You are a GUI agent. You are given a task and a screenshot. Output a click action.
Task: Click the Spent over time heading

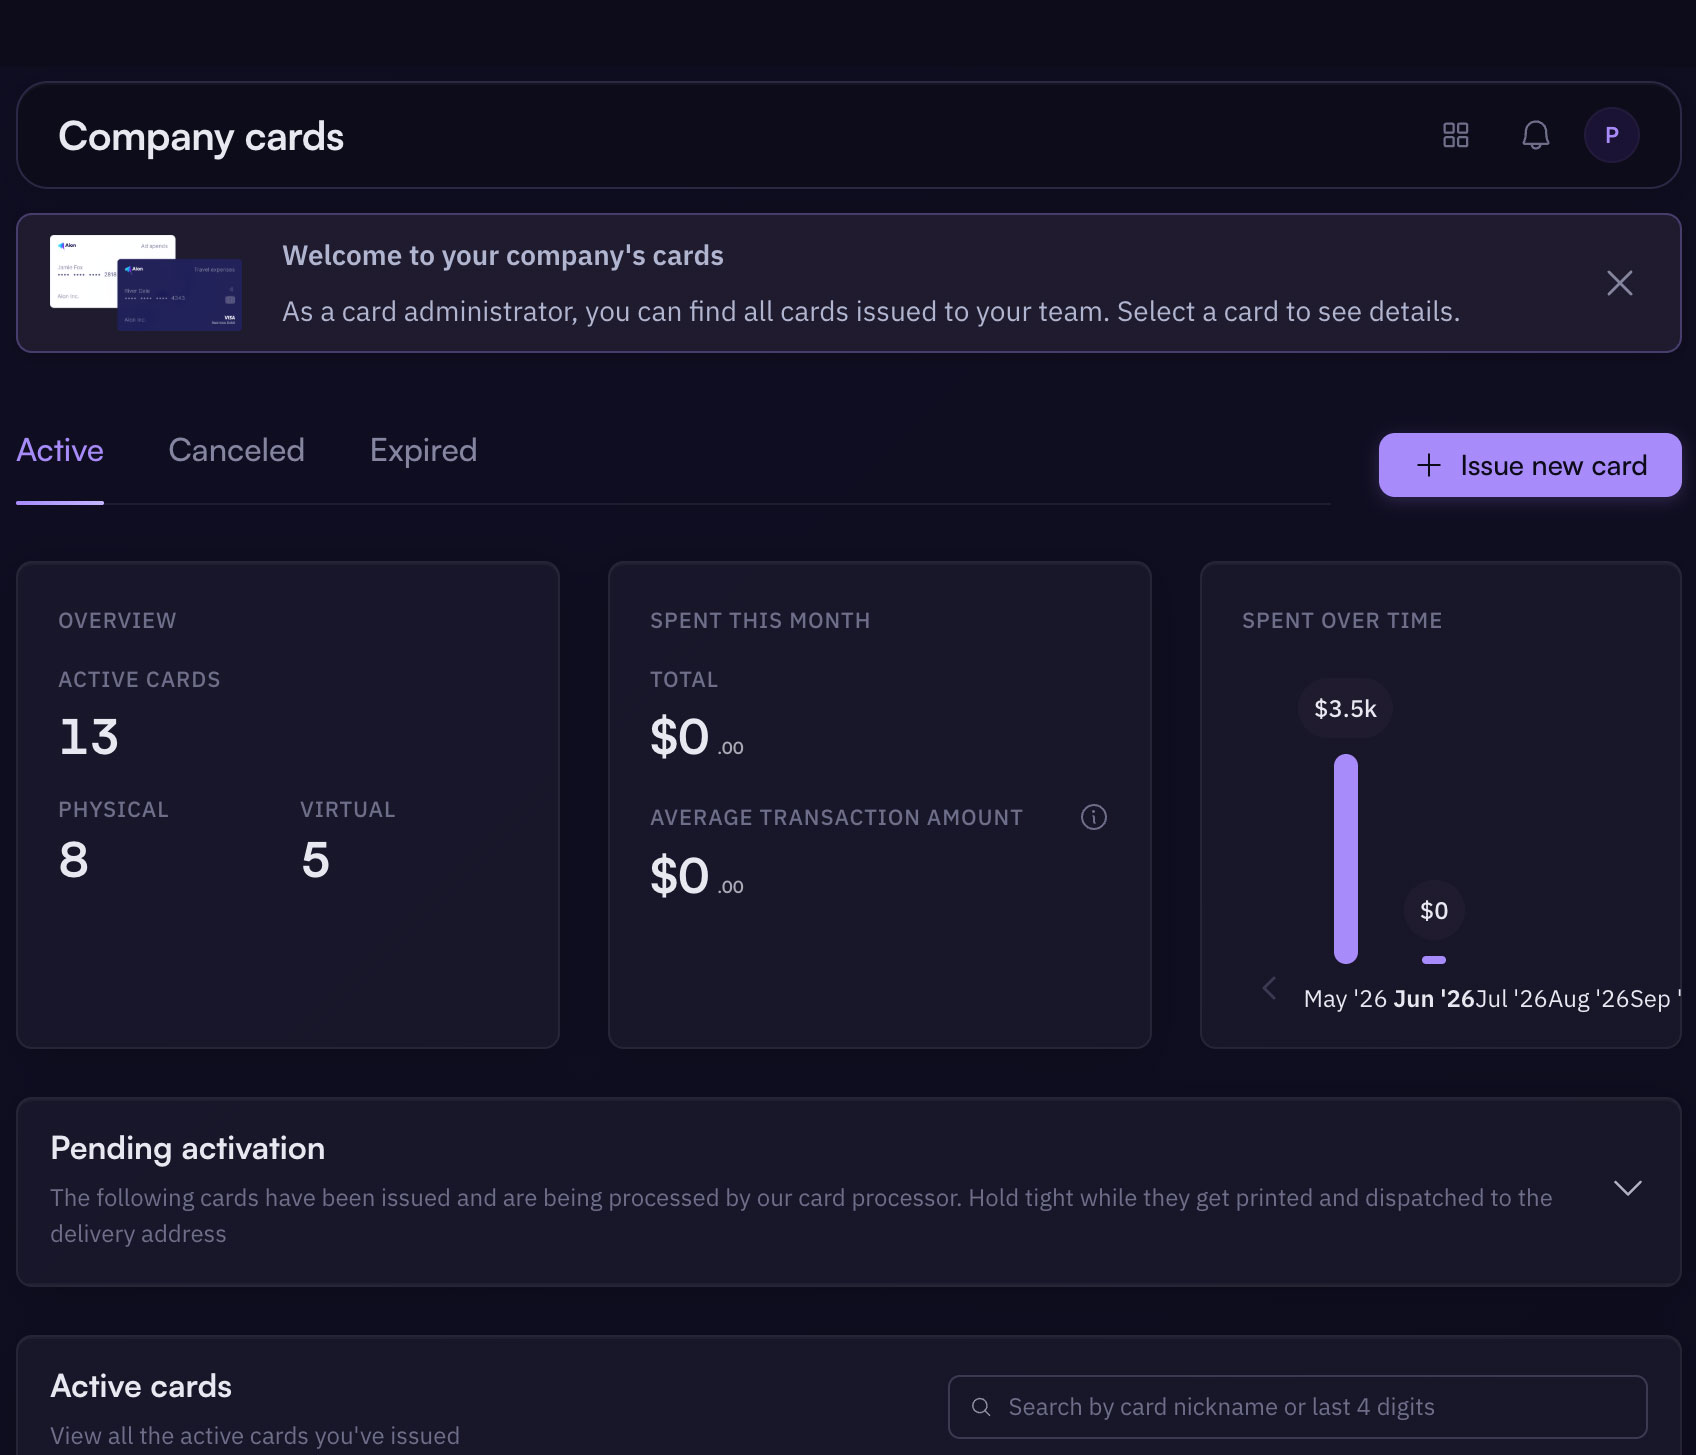(1342, 620)
